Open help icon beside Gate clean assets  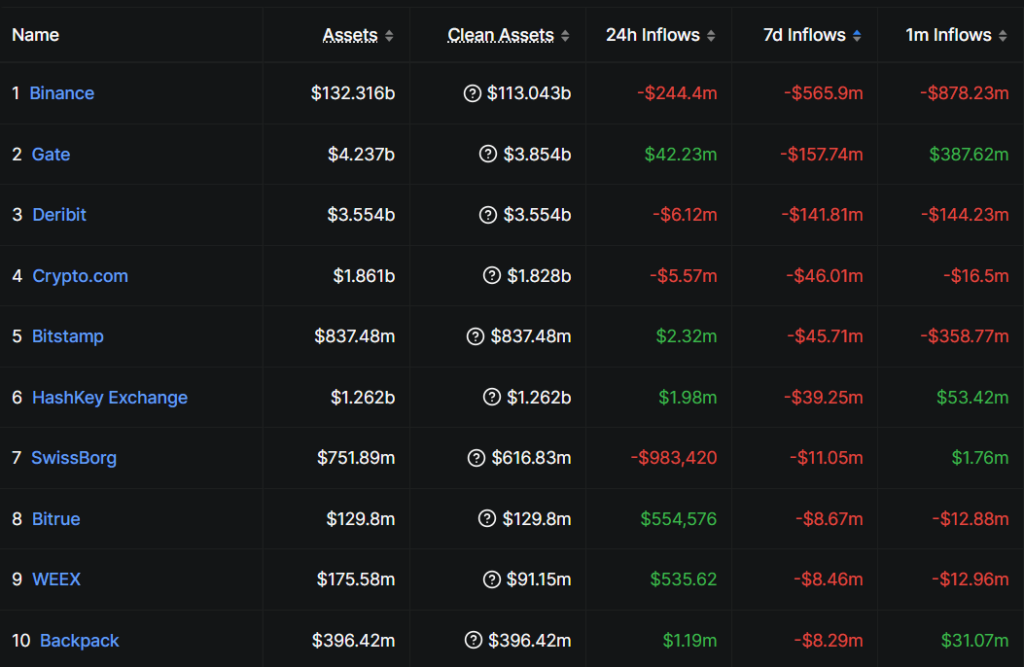tap(488, 154)
